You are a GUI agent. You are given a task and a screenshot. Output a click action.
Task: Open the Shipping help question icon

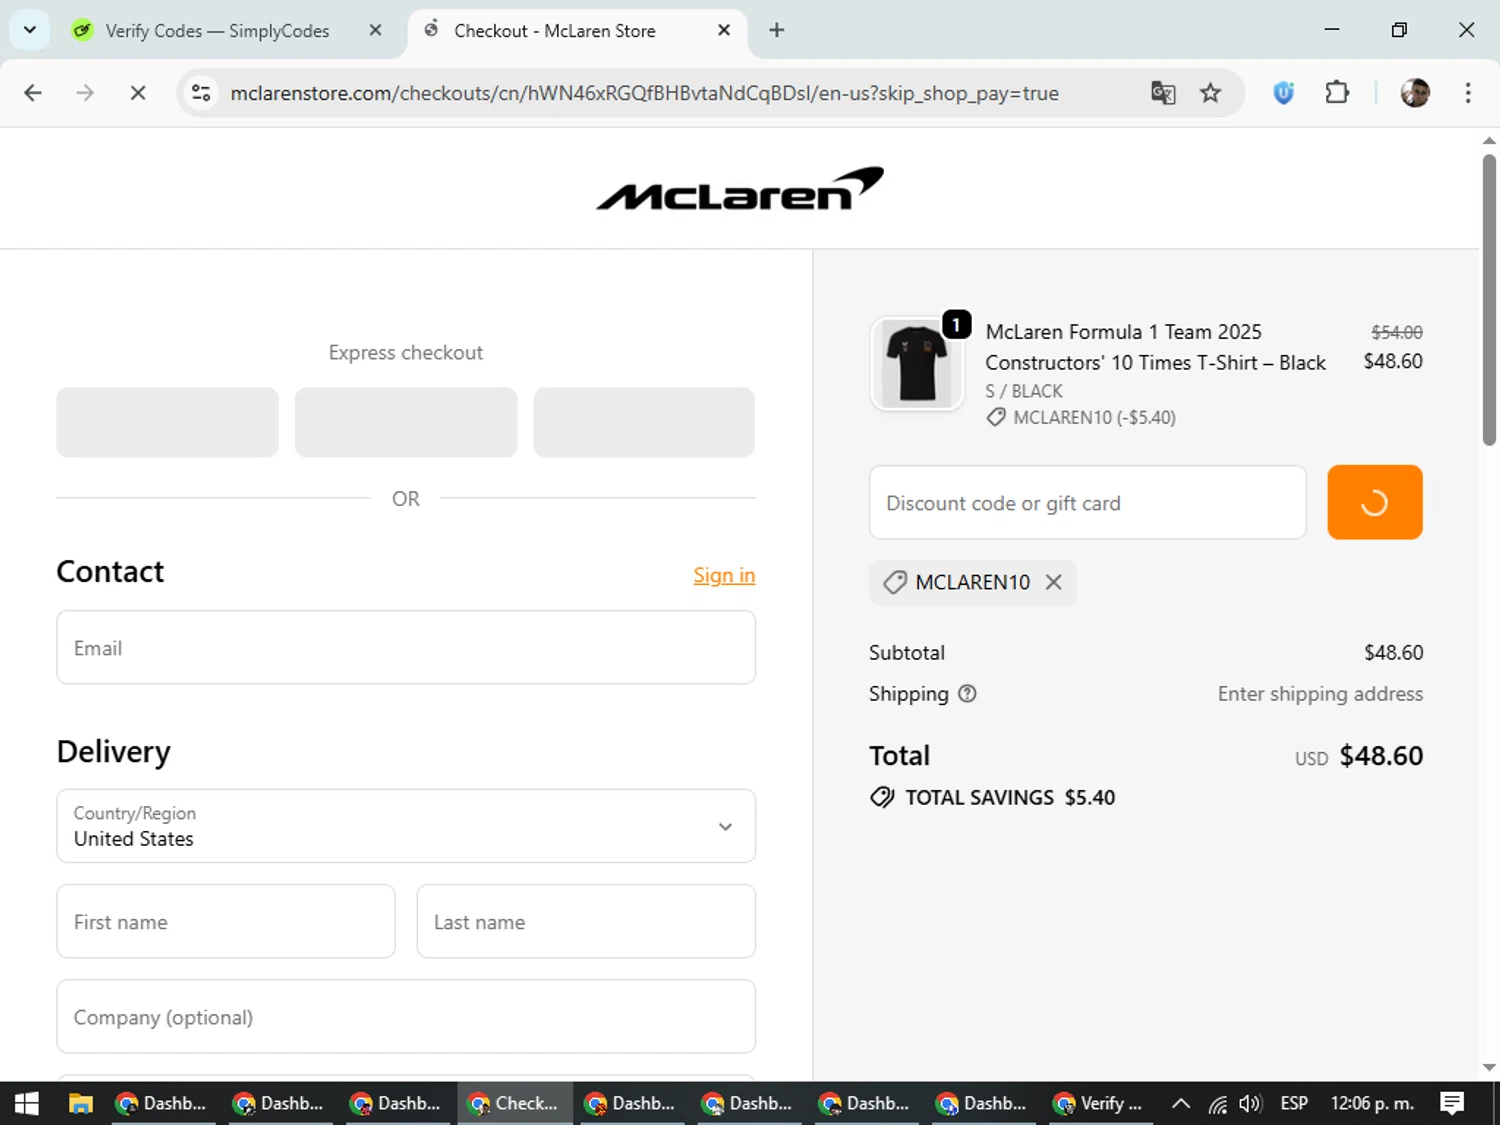967,693
